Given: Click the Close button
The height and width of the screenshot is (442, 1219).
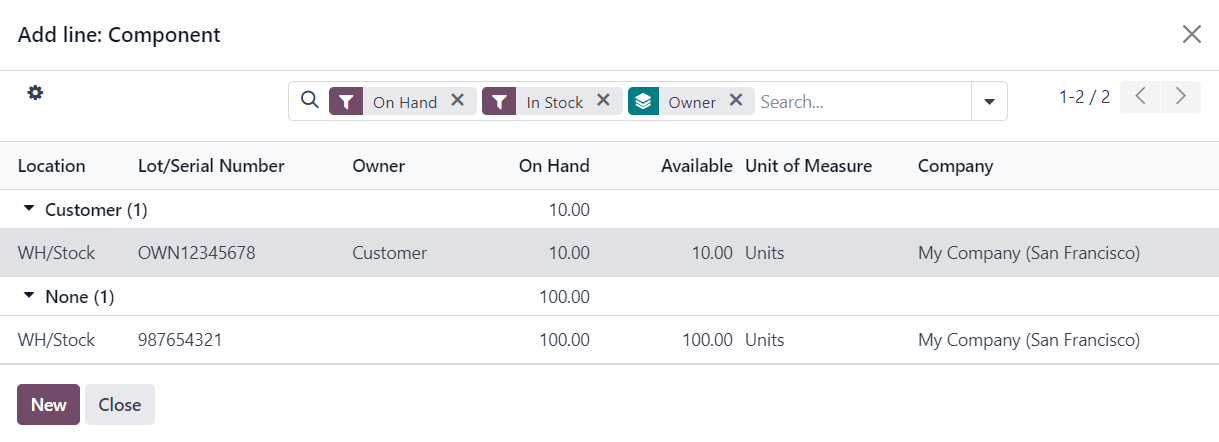Looking at the screenshot, I should click(x=120, y=405).
